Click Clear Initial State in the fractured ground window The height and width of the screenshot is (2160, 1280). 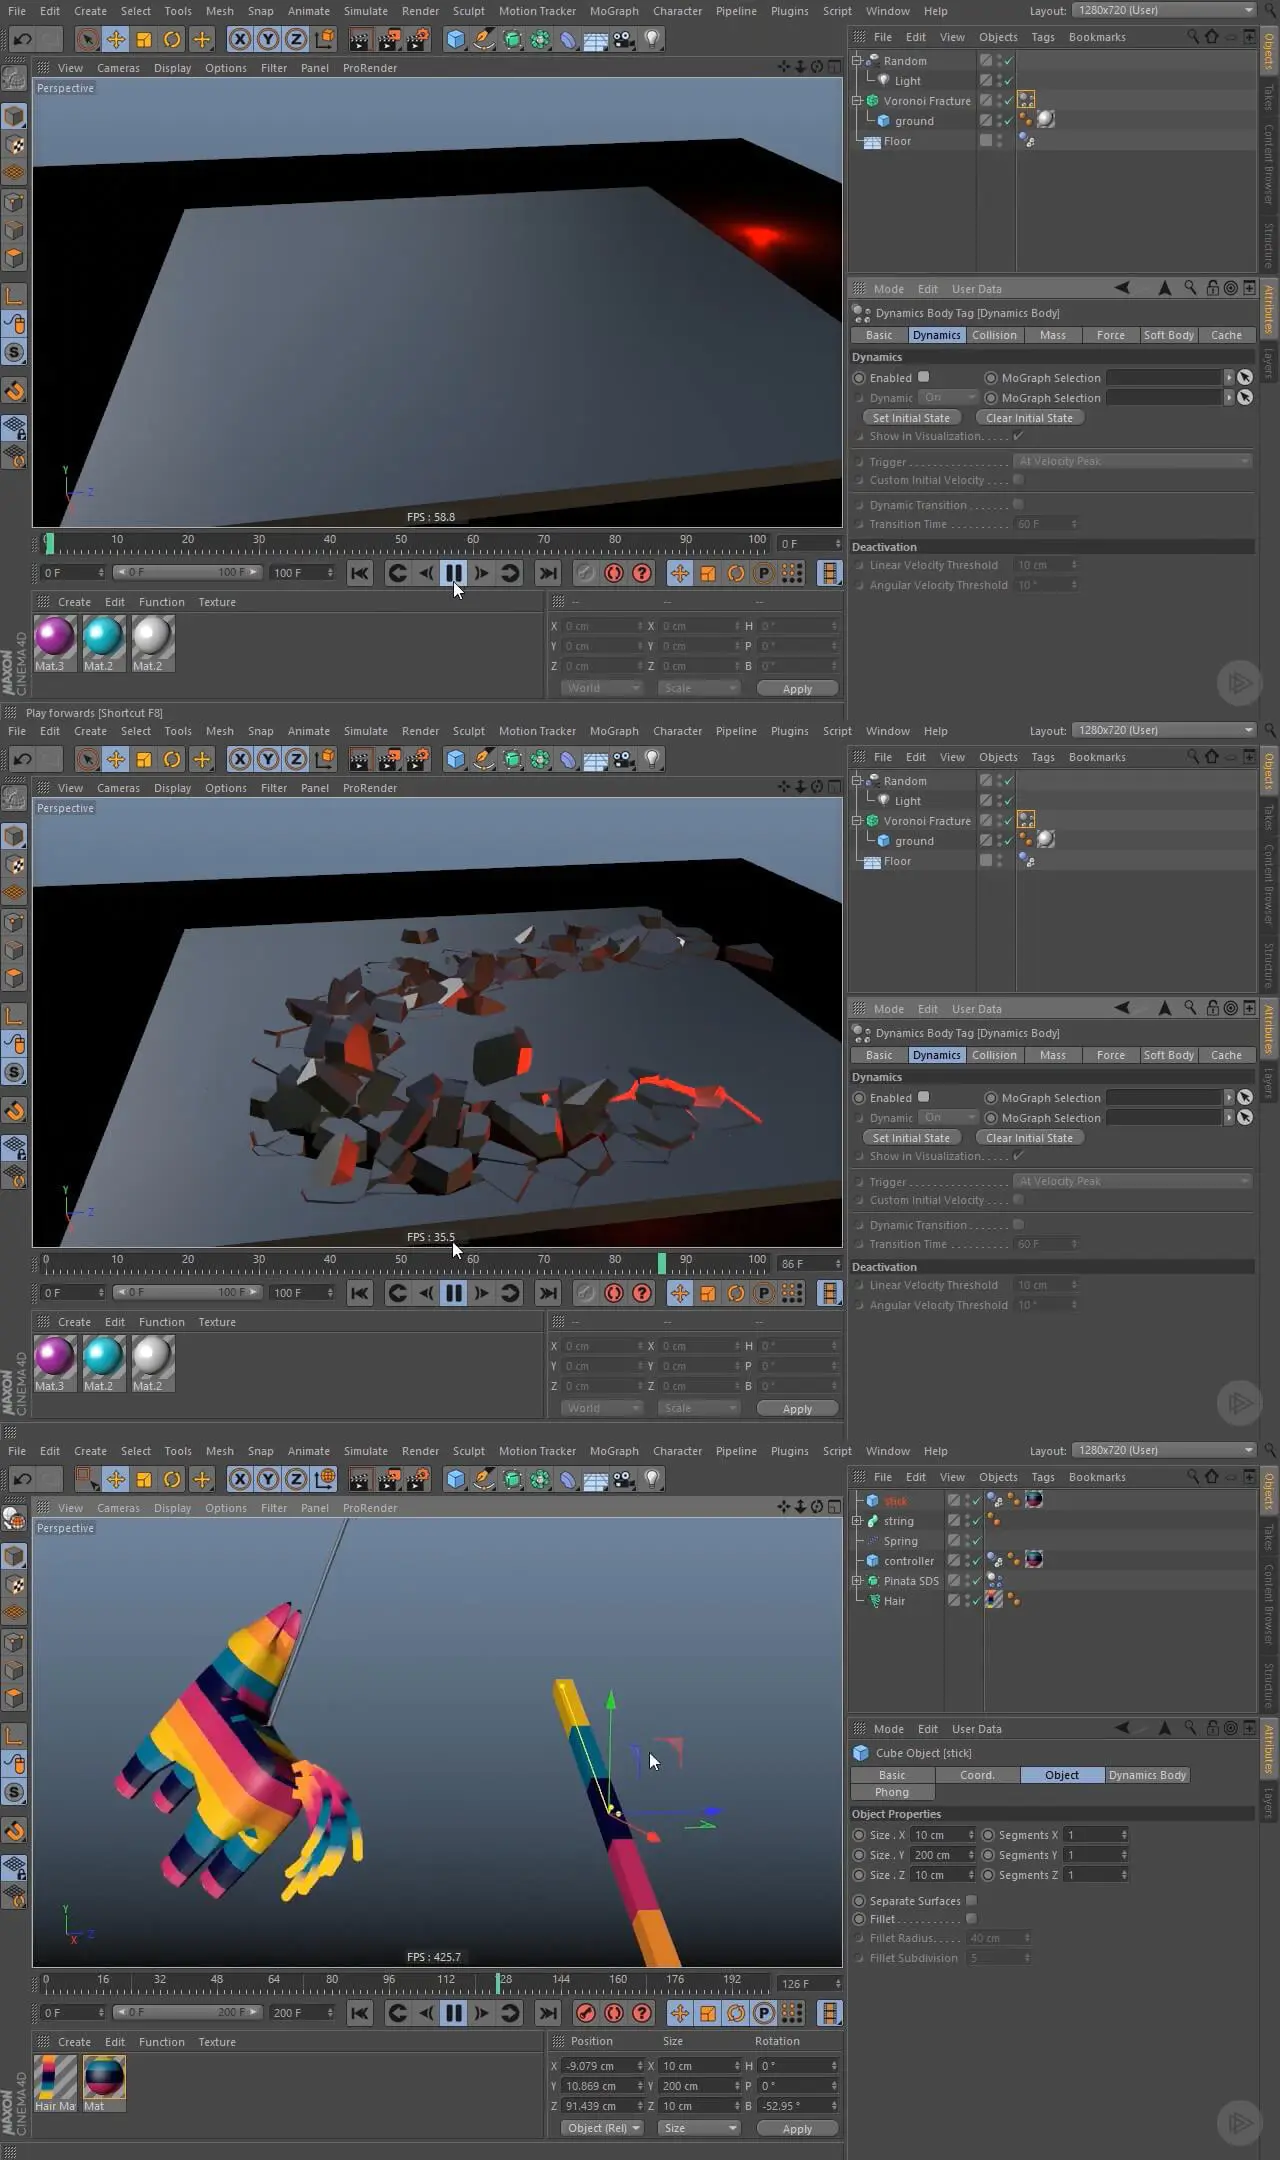[x=1029, y=1138]
